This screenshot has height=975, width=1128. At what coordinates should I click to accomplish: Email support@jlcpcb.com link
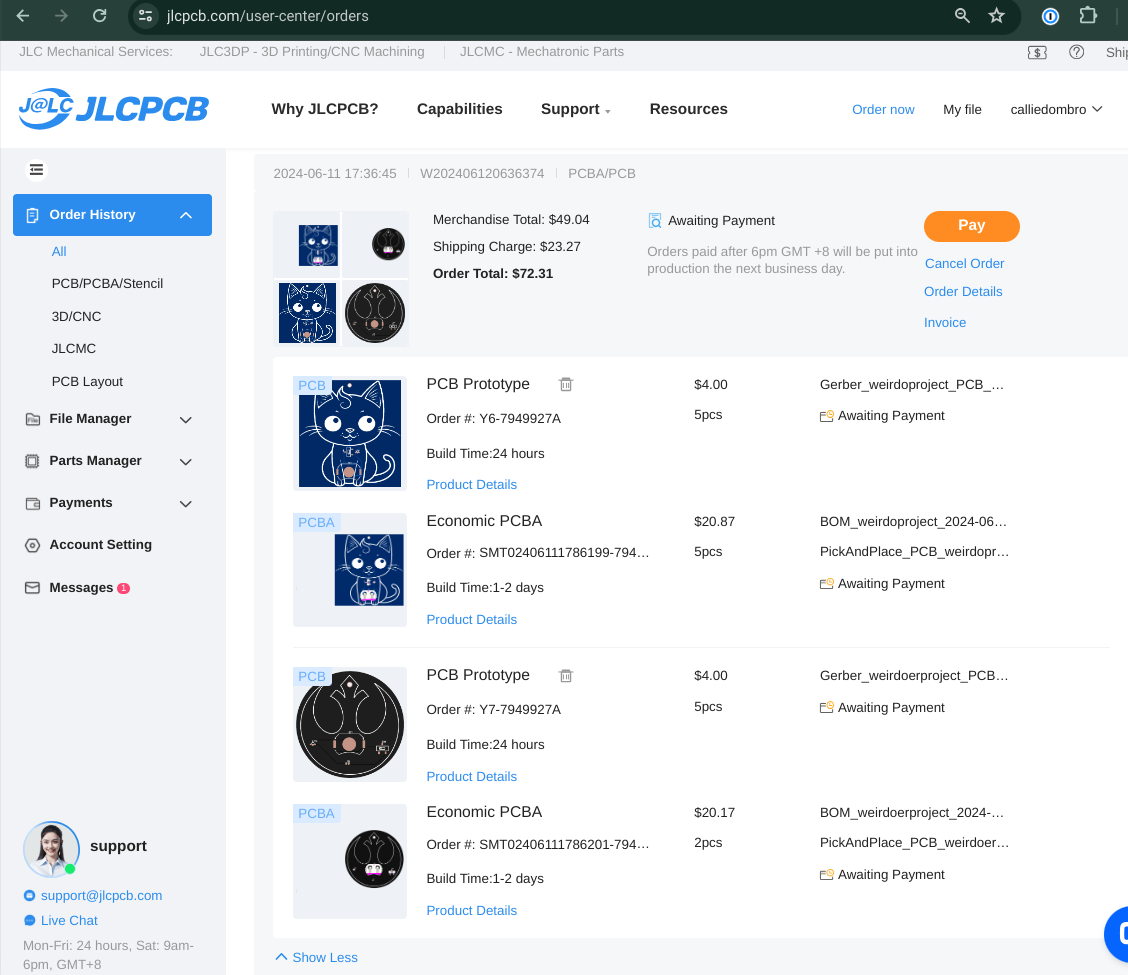tap(101, 896)
